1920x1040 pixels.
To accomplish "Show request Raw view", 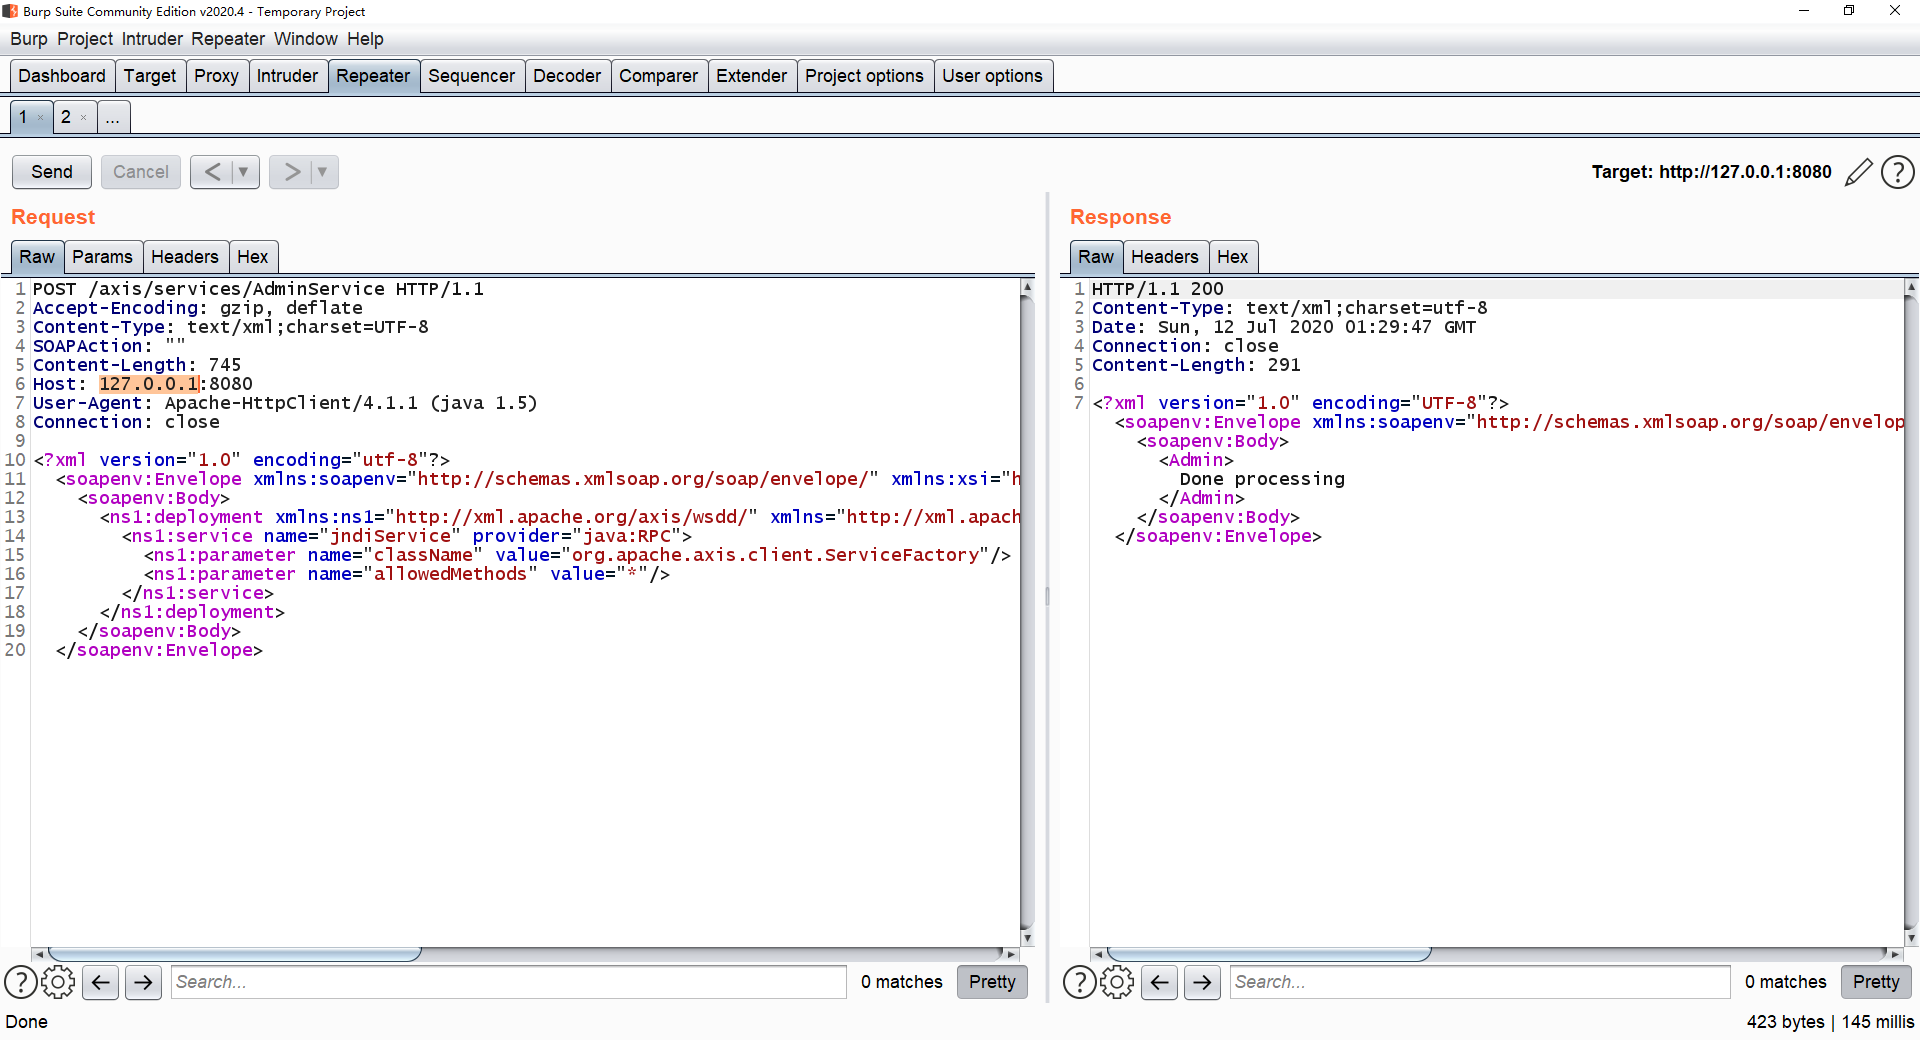I will pyautogui.click(x=37, y=257).
